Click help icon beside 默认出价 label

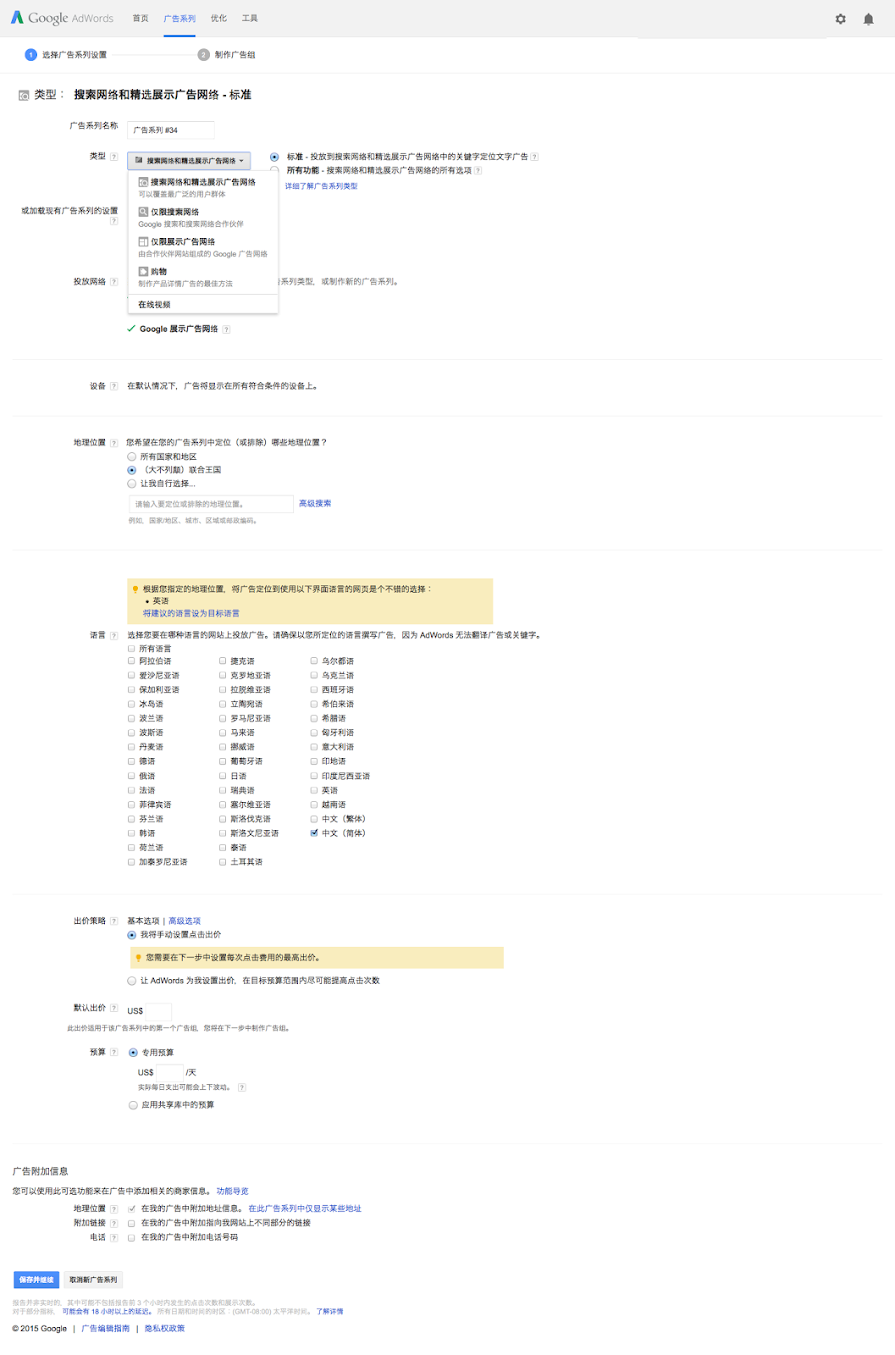tap(114, 1009)
